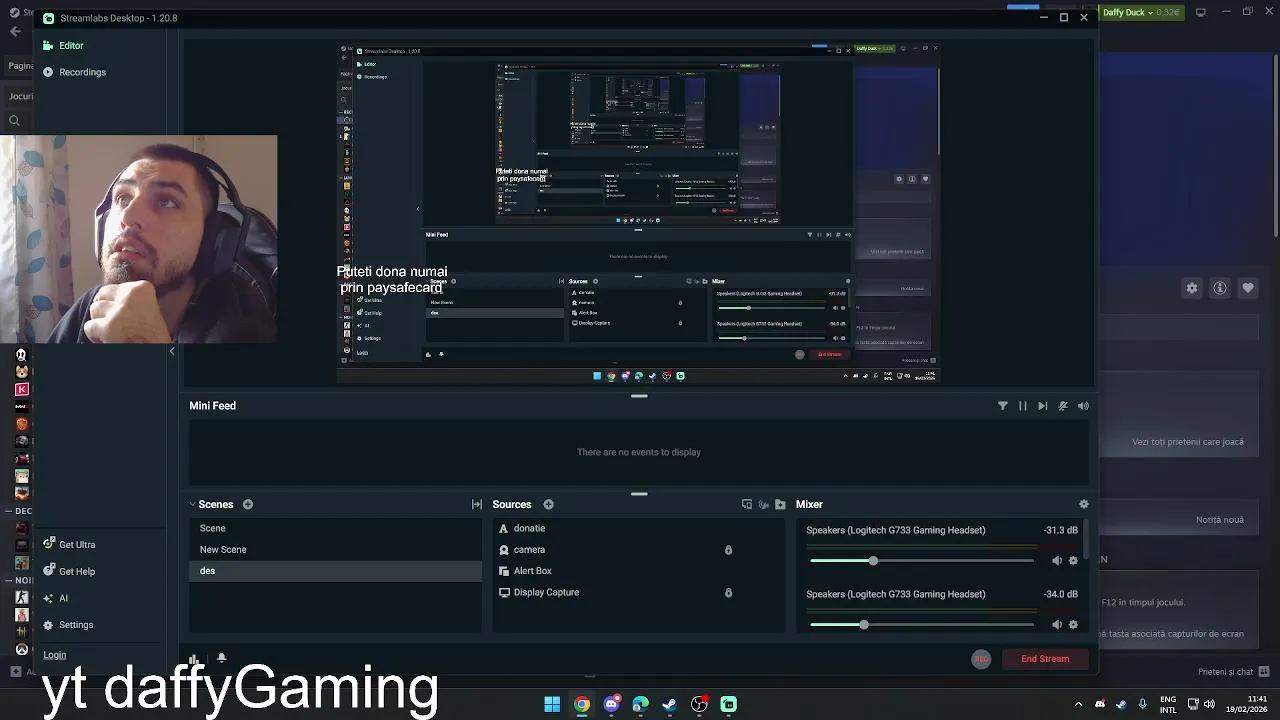Open the scene transitions icon
Image resolution: width=1280 pixels, height=720 pixels.
click(477, 504)
